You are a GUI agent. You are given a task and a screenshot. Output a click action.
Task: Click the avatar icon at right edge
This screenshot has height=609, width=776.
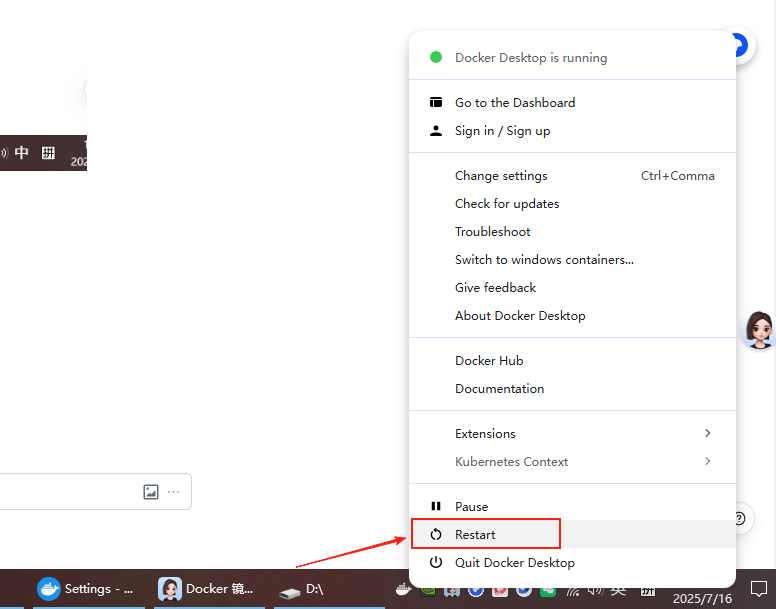click(759, 329)
